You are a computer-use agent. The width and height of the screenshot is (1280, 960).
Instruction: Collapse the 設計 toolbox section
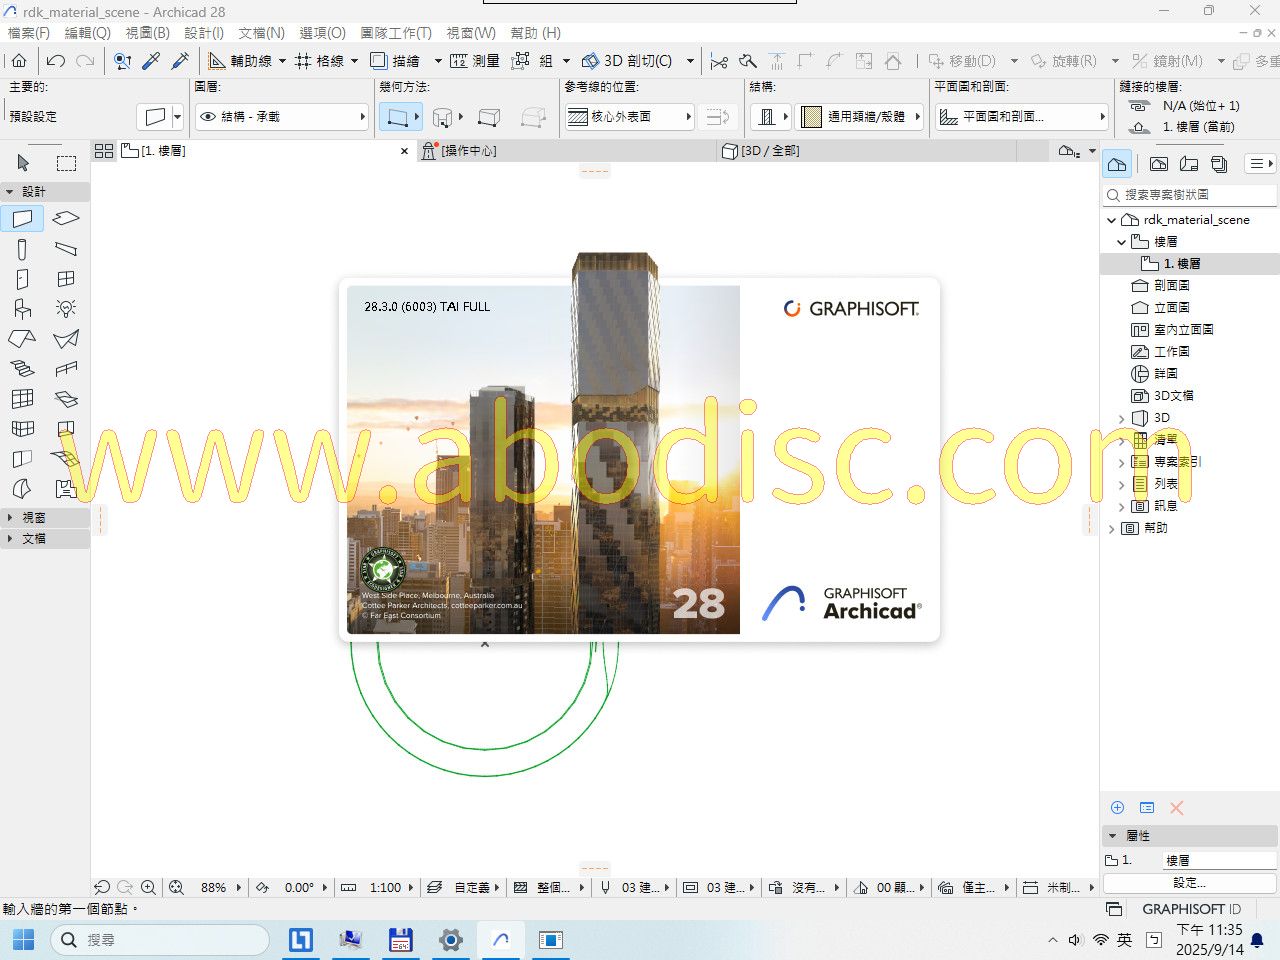pyautogui.click(x=10, y=191)
